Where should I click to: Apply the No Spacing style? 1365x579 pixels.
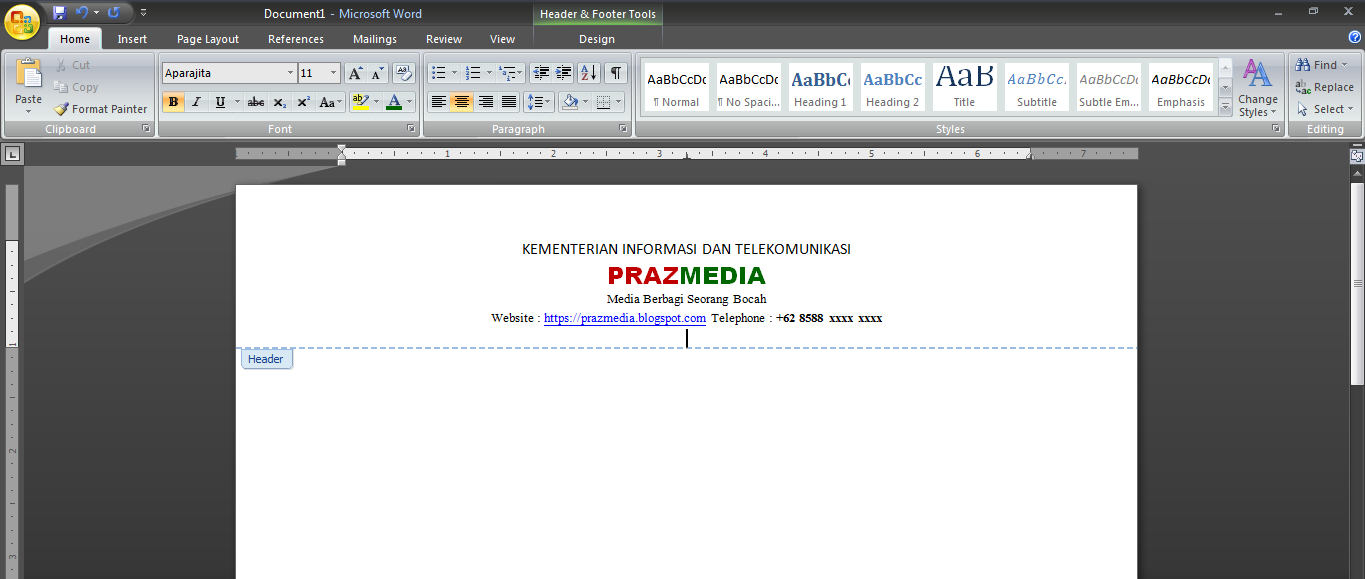coord(749,87)
